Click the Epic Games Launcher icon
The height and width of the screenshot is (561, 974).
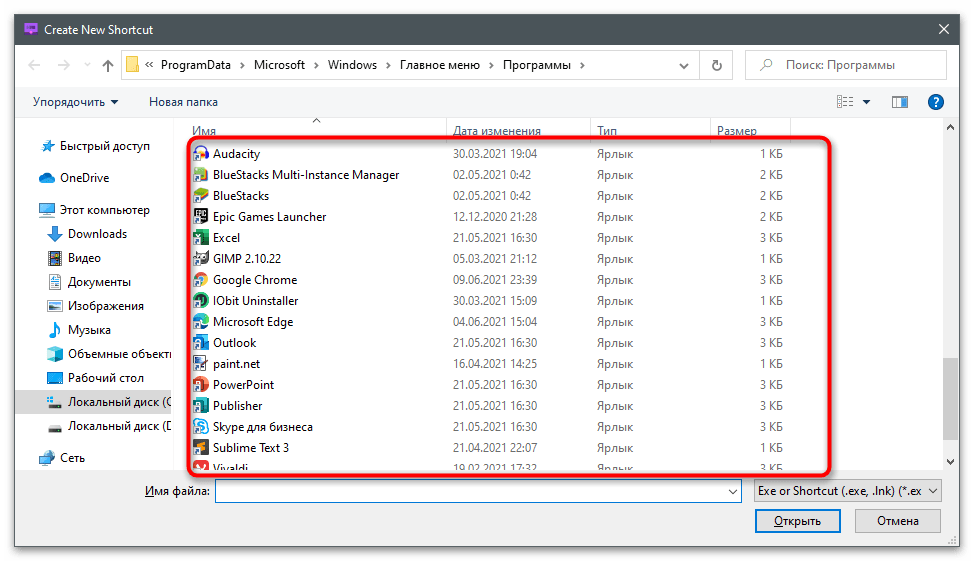pos(201,216)
